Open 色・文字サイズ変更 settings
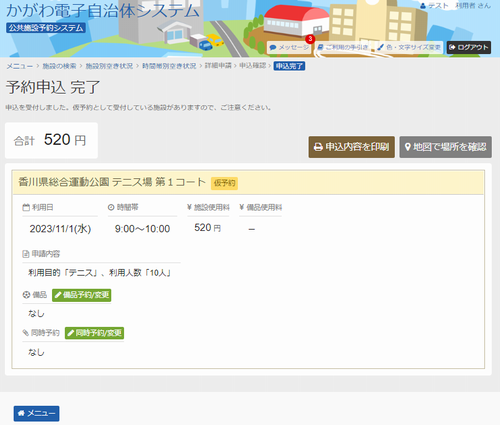 point(409,48)
